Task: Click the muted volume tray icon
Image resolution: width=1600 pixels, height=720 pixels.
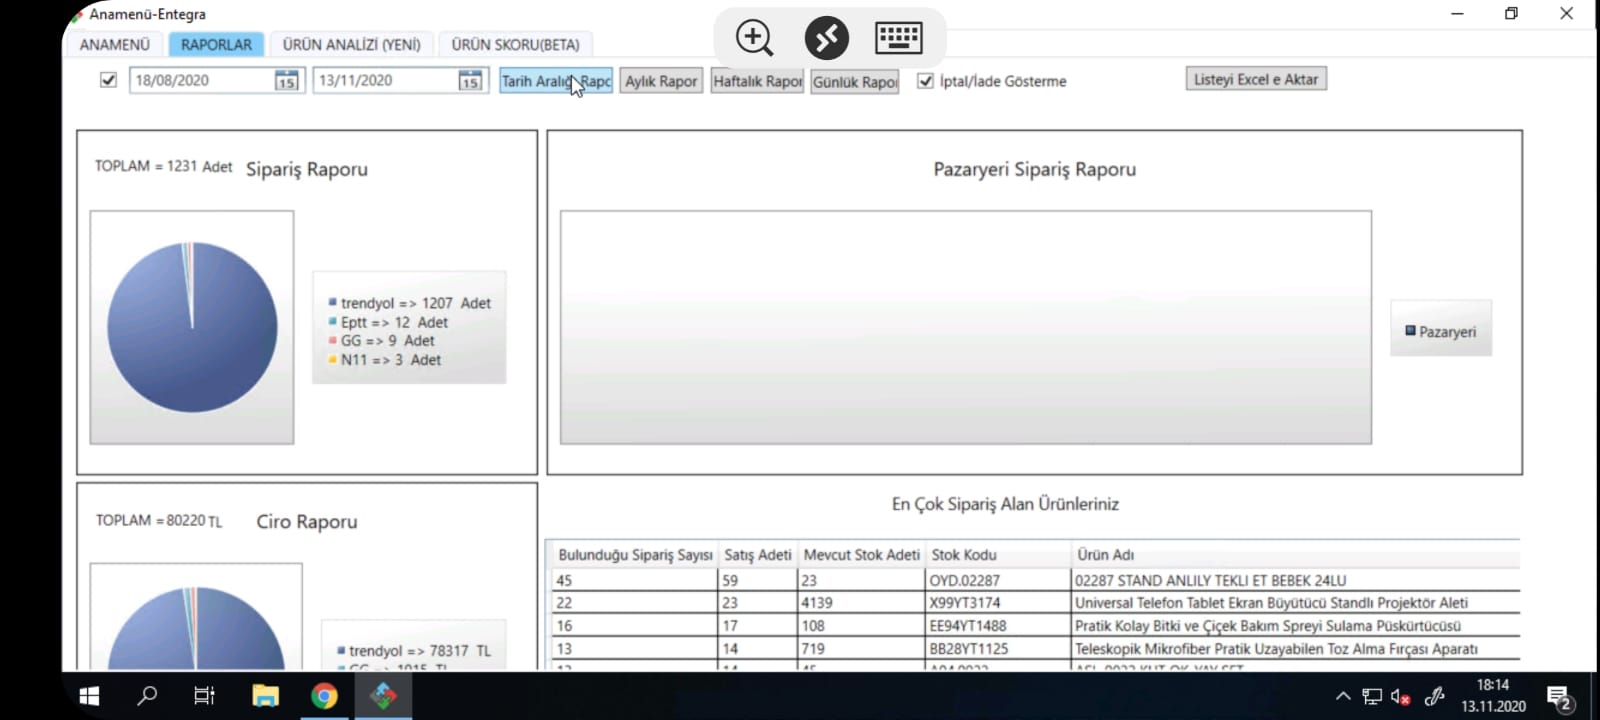Action: pyautogui.click(x=1401, y=696)
